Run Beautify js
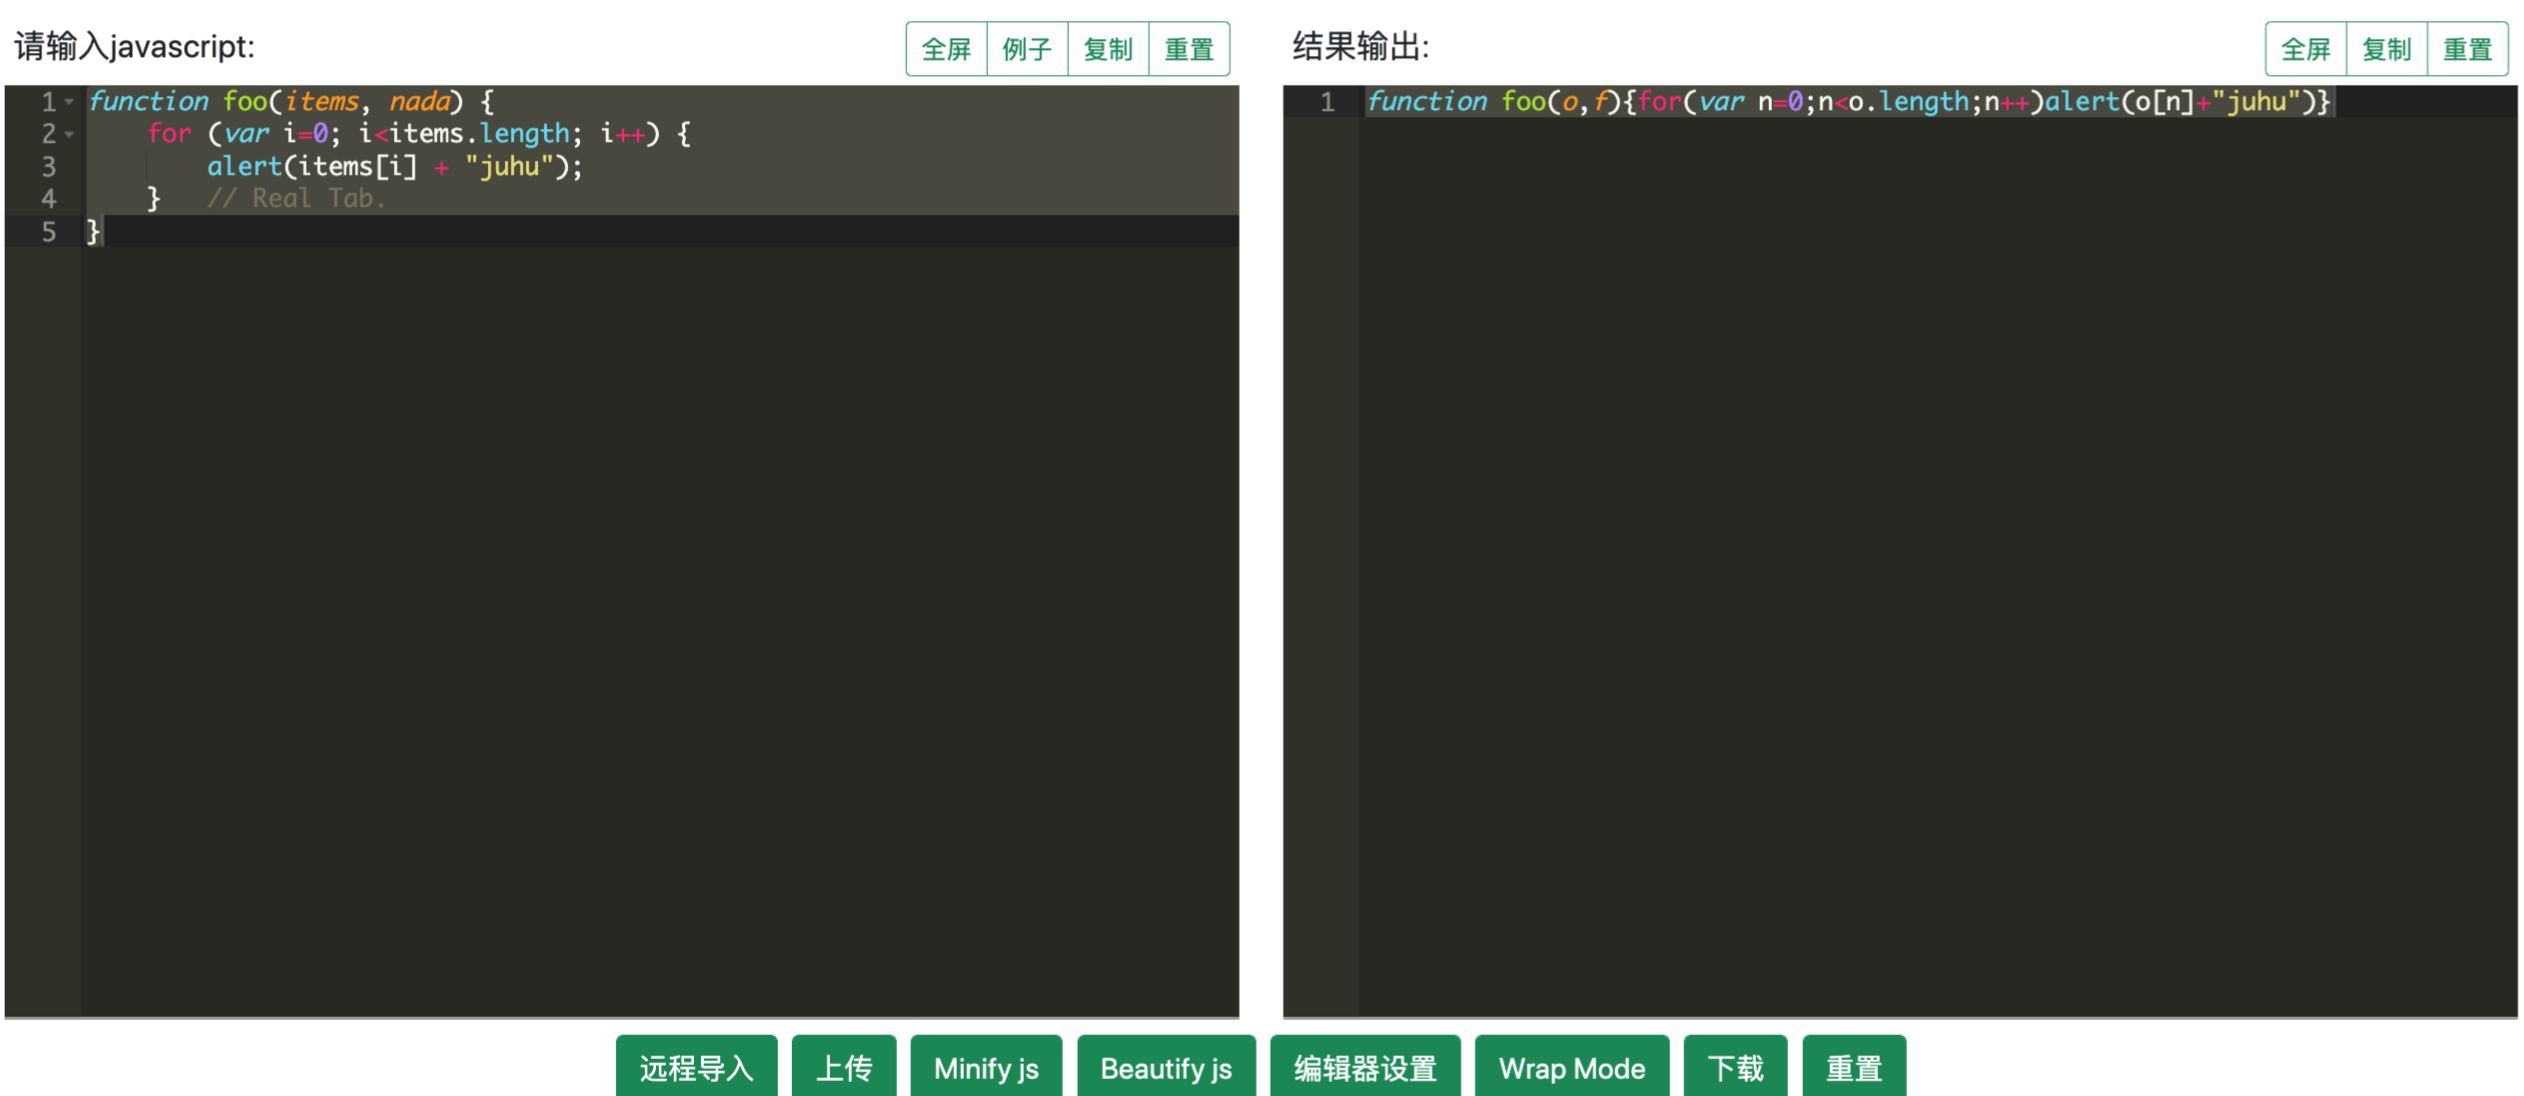The height and width of the screenshot is (1096, 2524). [x=1166, y=1067]
